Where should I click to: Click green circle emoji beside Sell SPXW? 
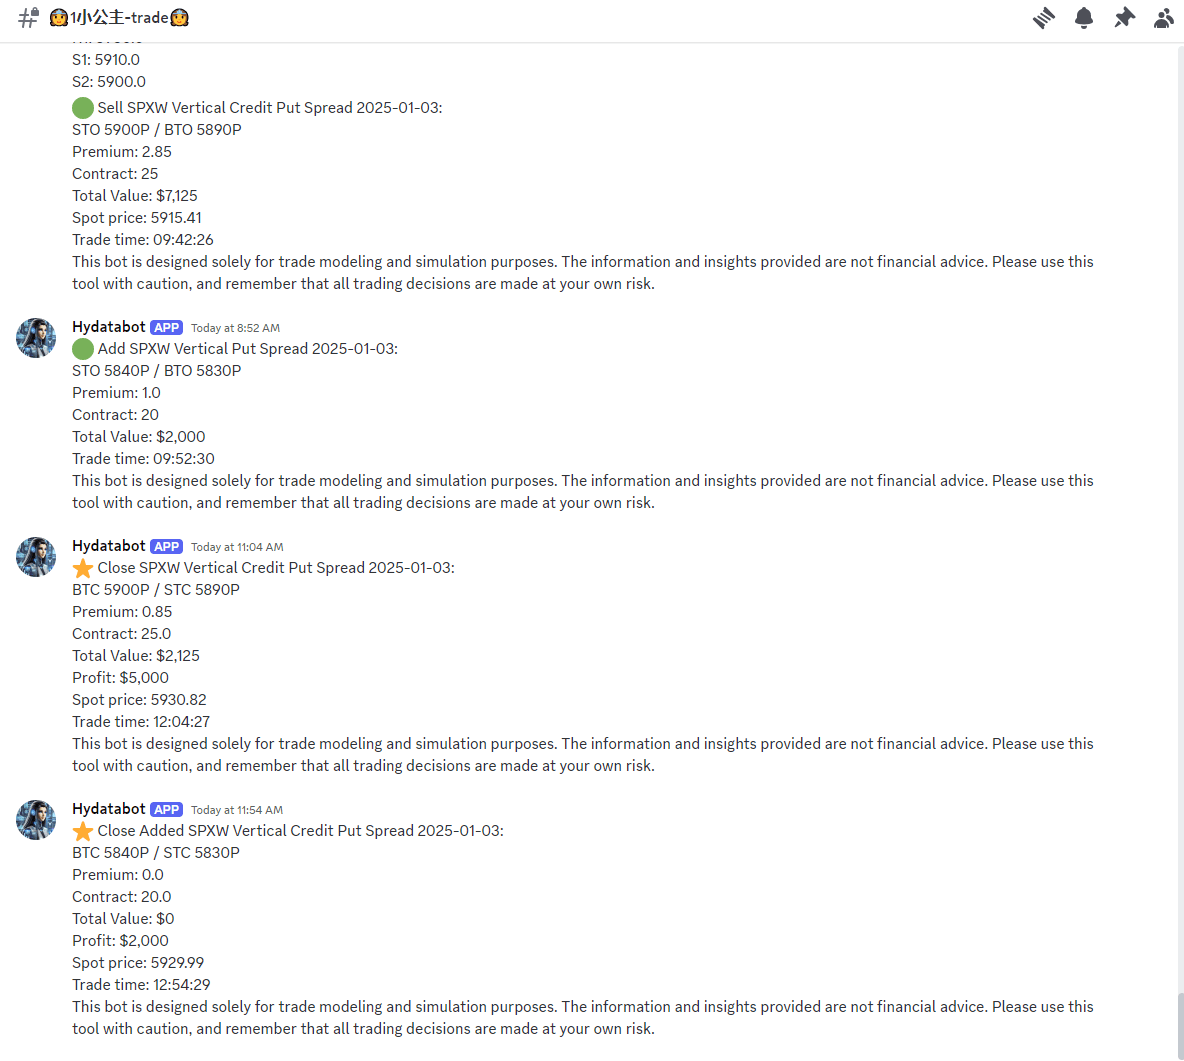(x=83, y=108)
